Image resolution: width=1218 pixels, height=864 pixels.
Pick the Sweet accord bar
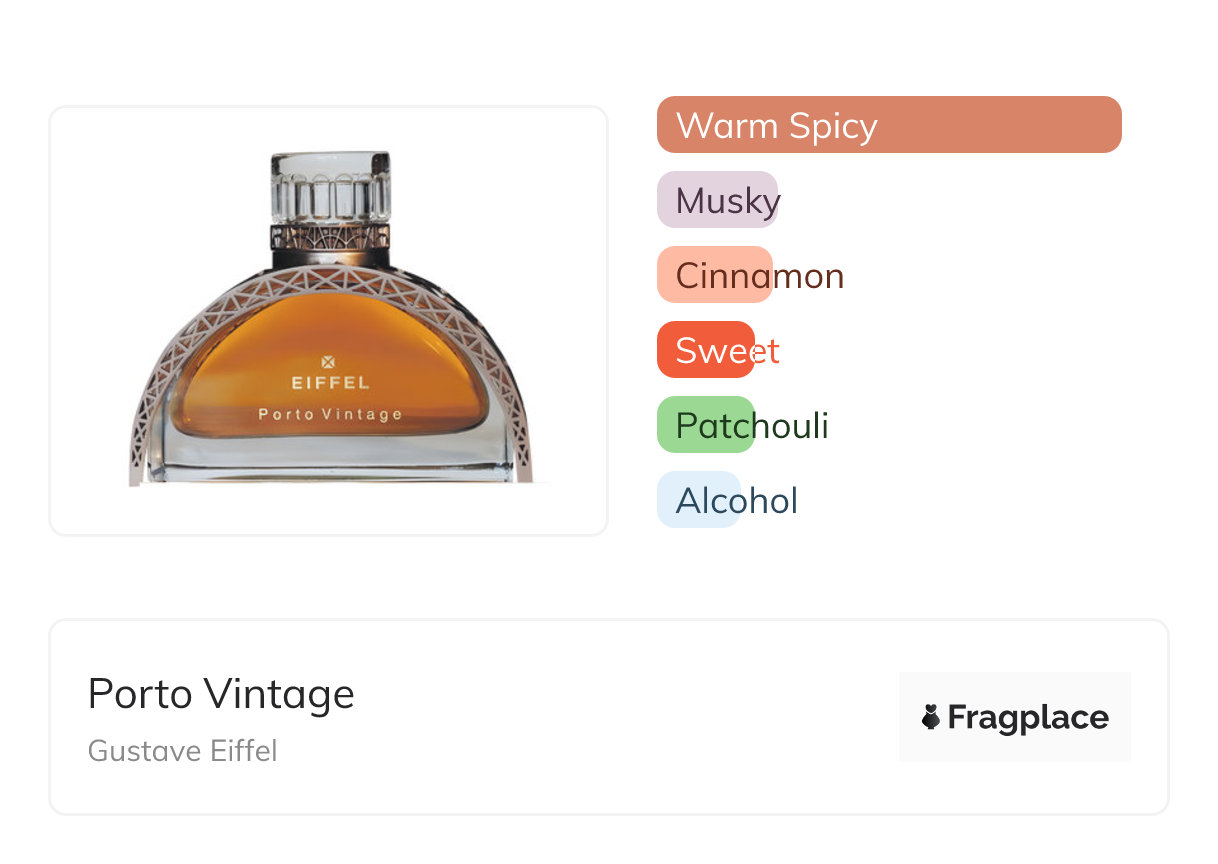706,350
